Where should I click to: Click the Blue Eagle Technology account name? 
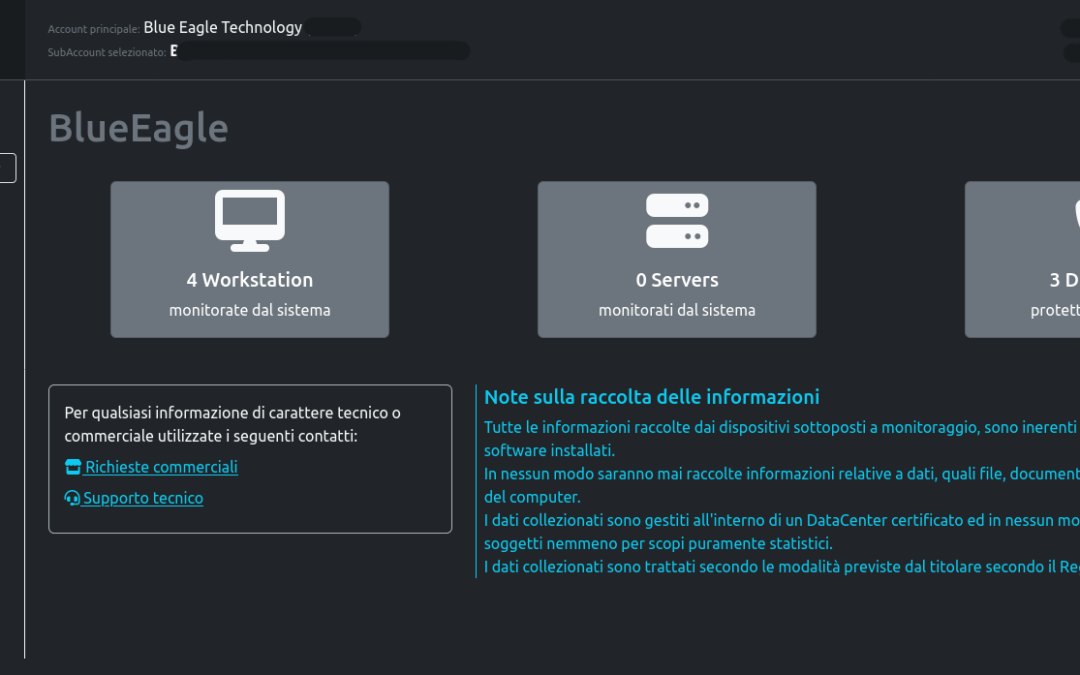pyautogui.click(x=222, y=27)
